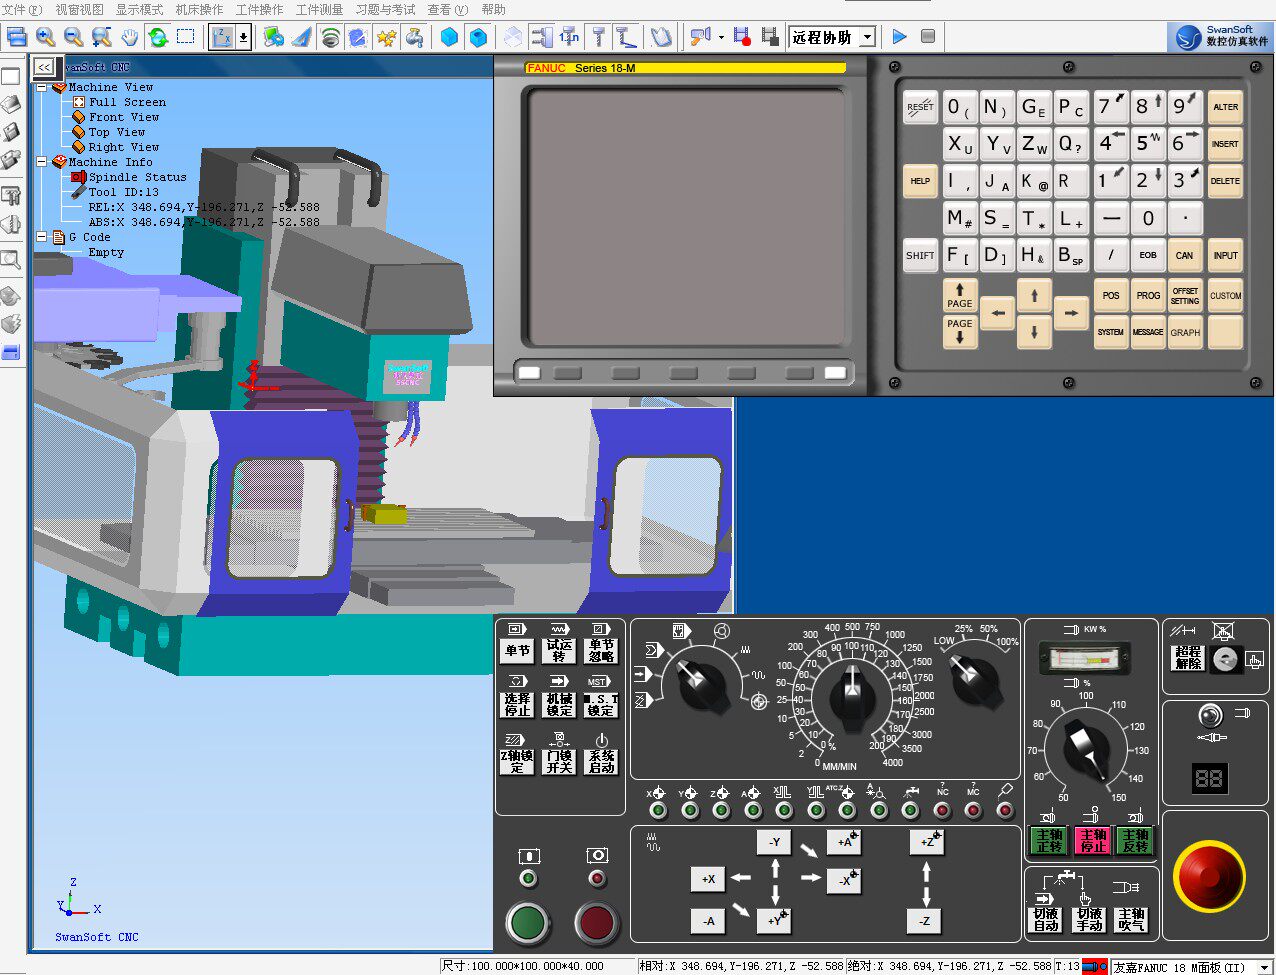
Task: Click the DELETE key on FANUC keypad
Action: click(1225, 181)
